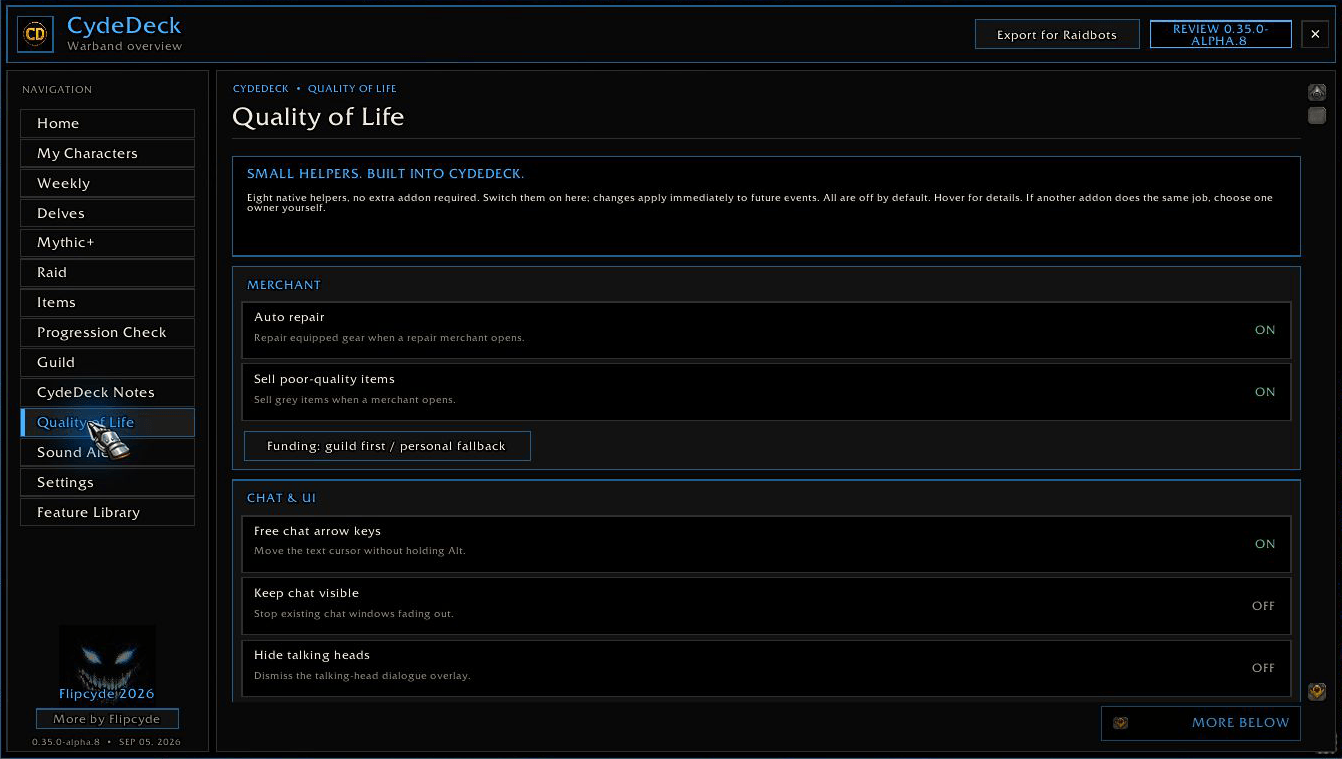This screenshot has width=1342, height=759.
Task: Open the Delves page
Action: pos(107,213)
